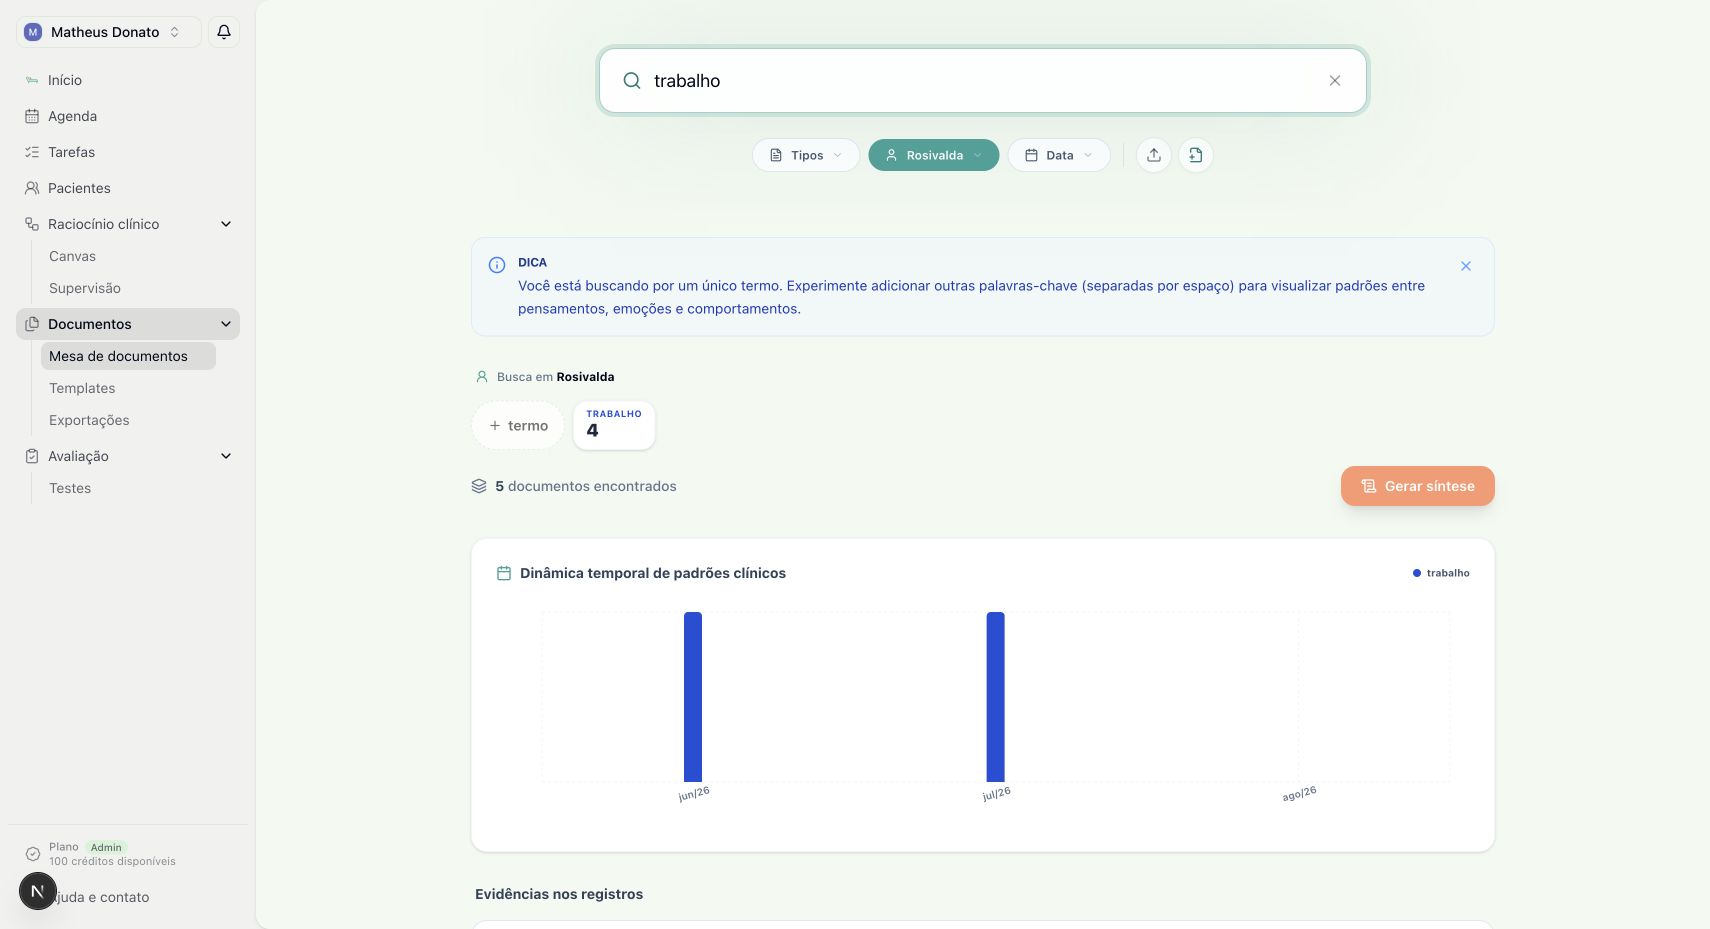Open the Matheus Donato account switcher

point(108,32)
